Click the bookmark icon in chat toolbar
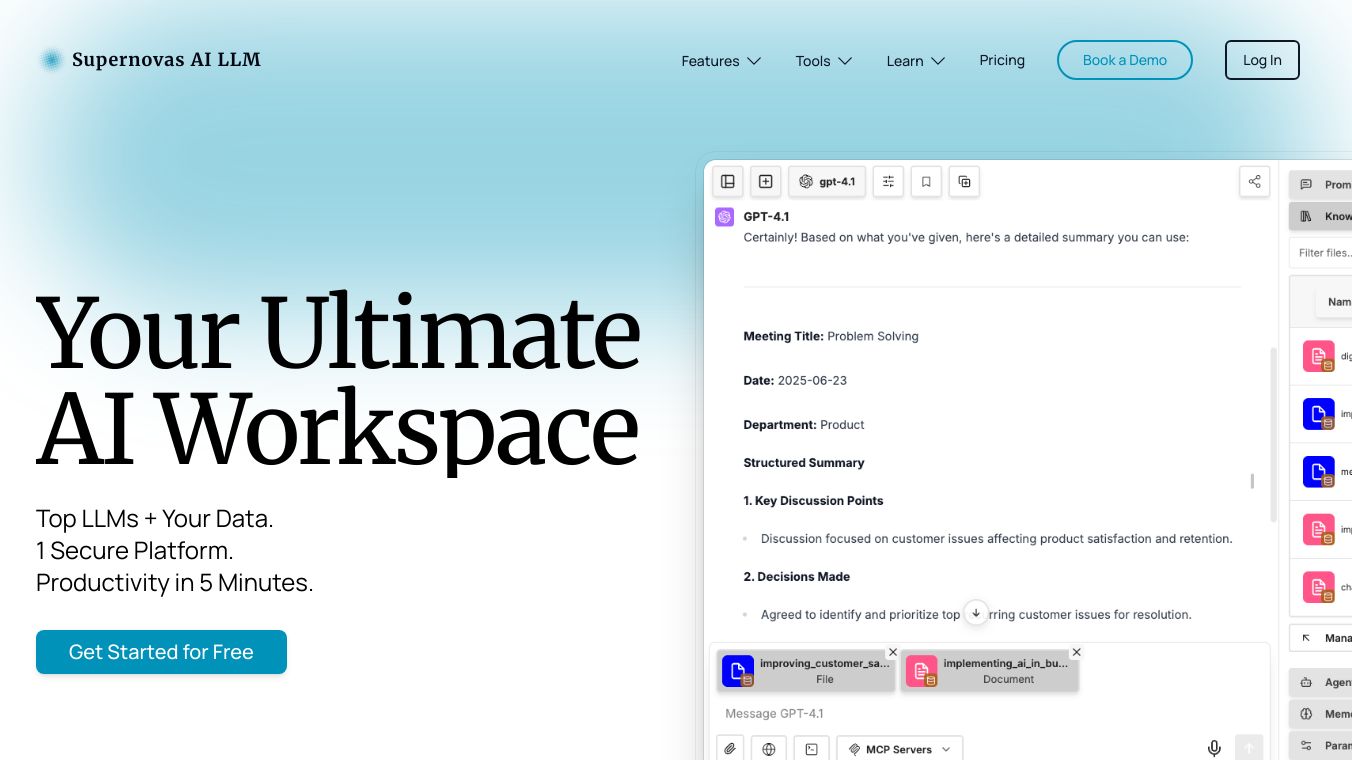The height and width of the screenshot is (760, 1352). click(x=926, y=181)
